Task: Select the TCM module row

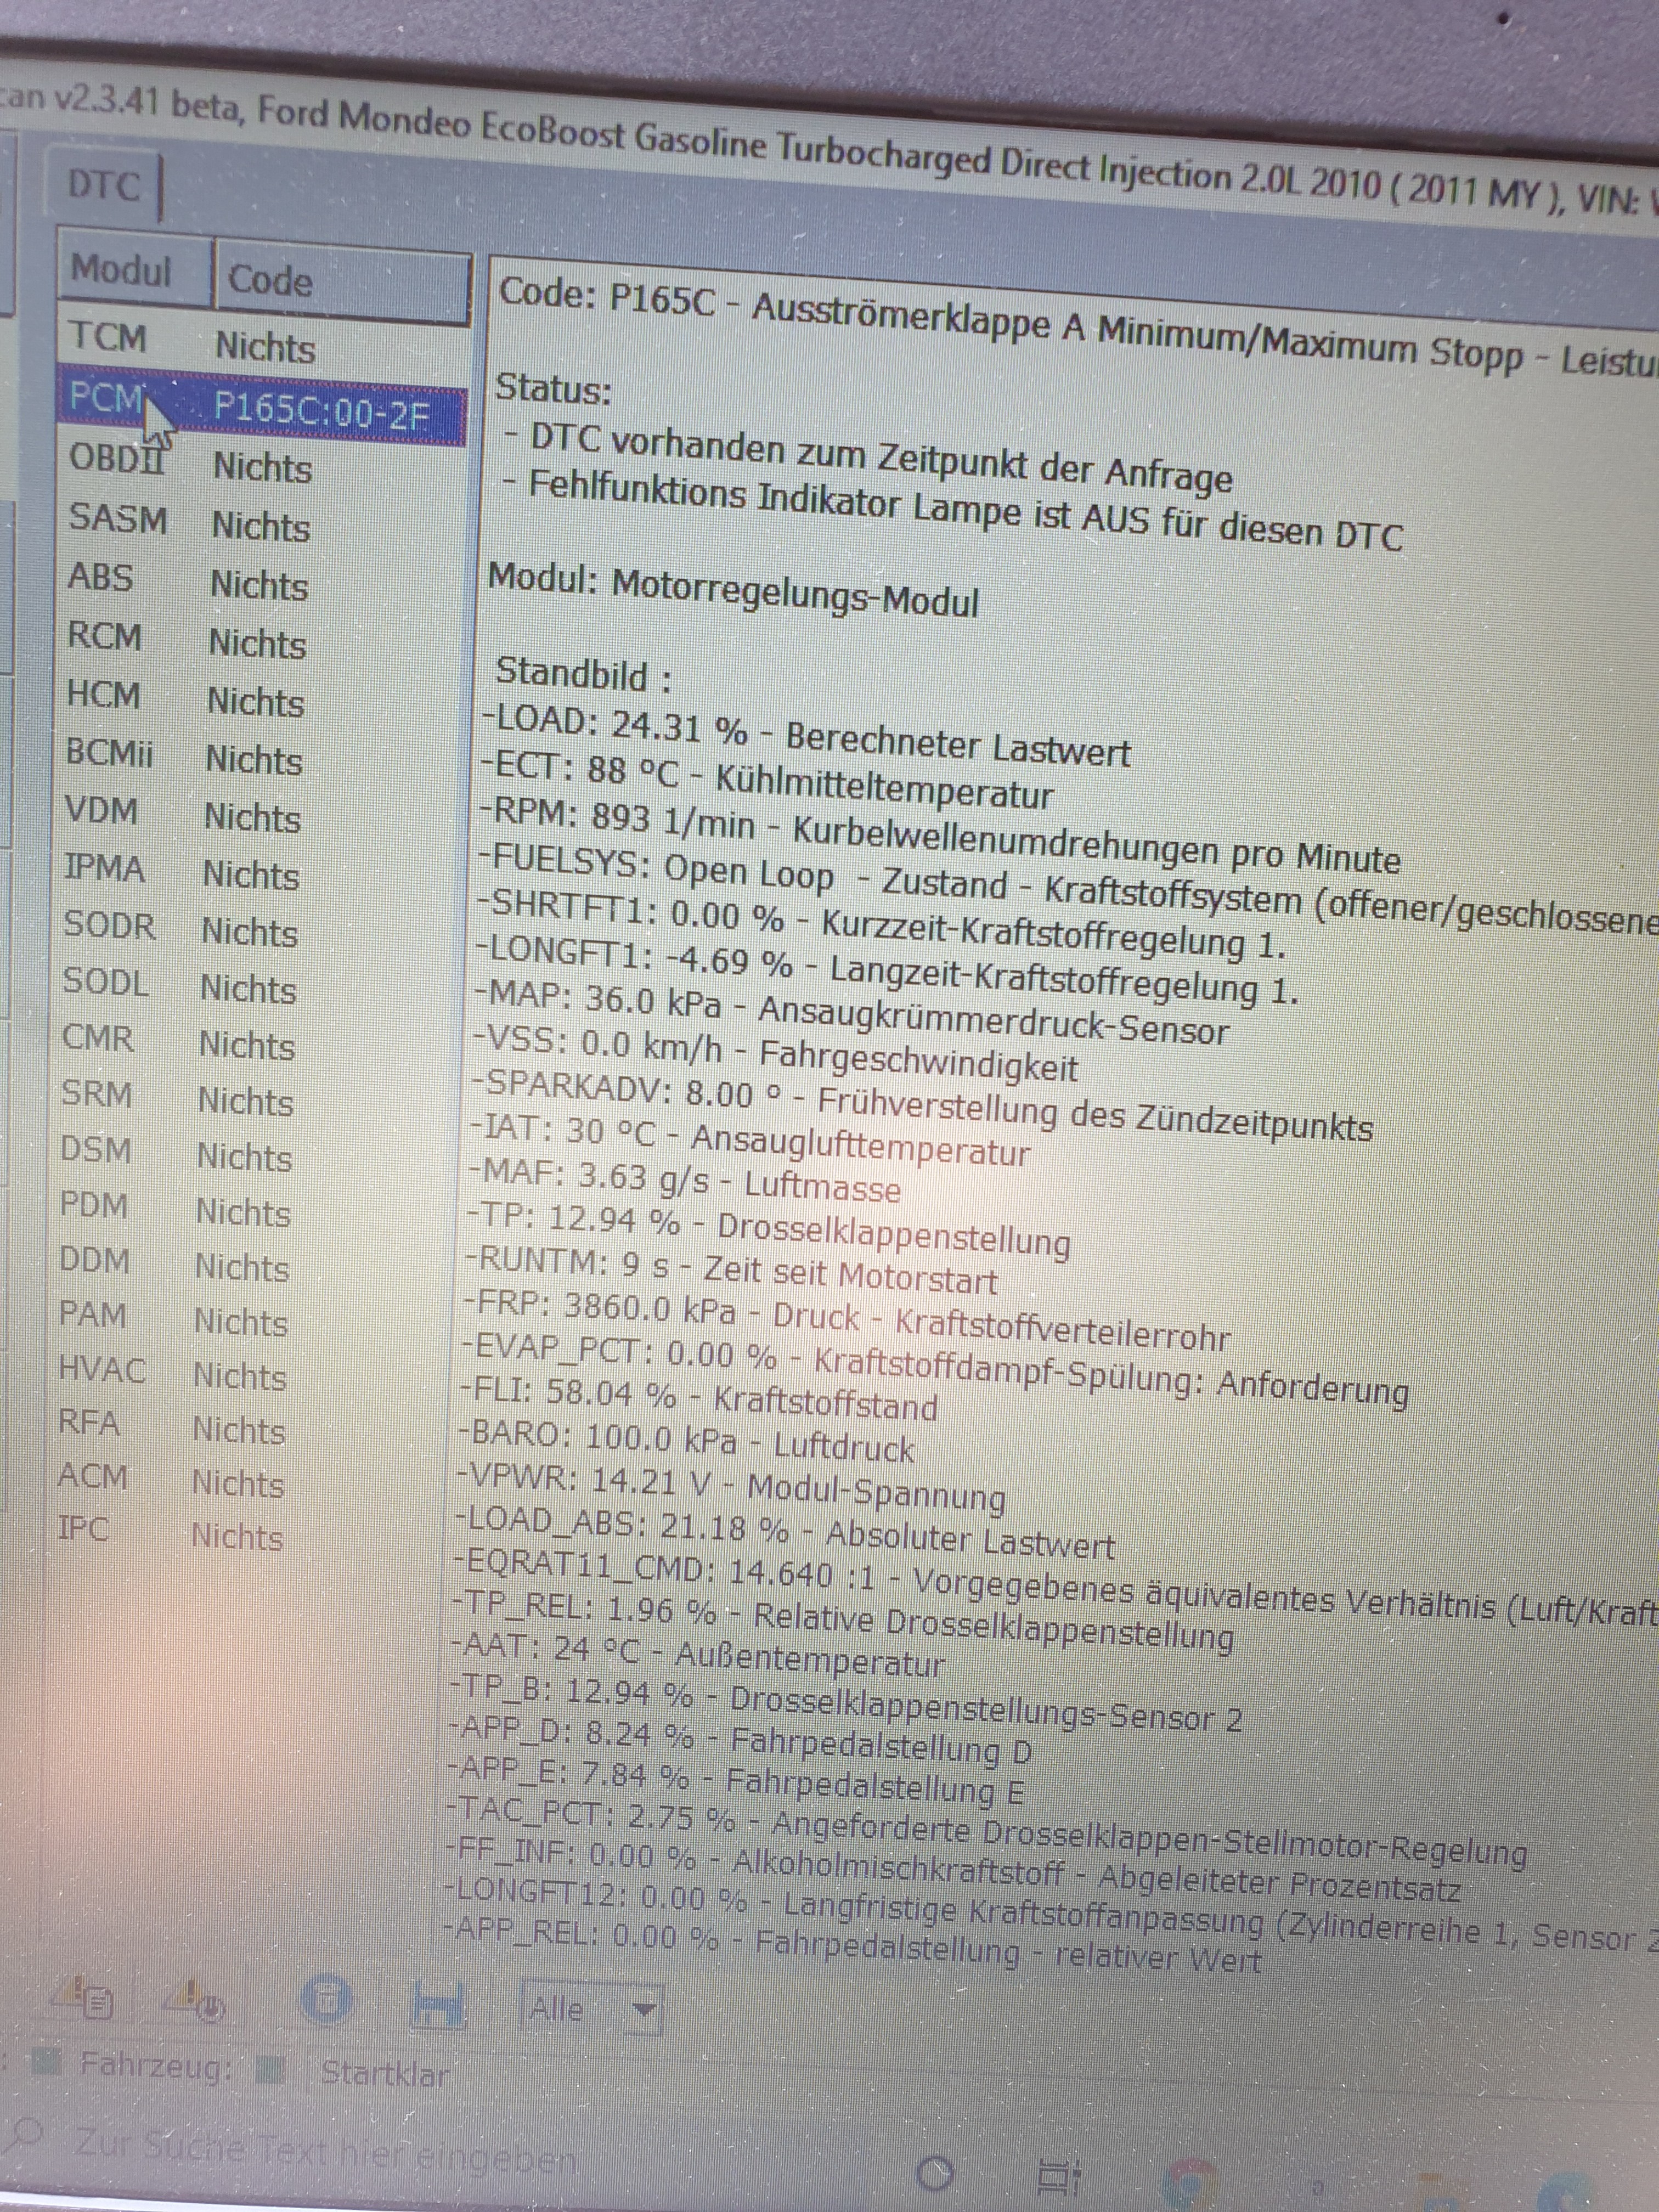Action: point(190,342)
